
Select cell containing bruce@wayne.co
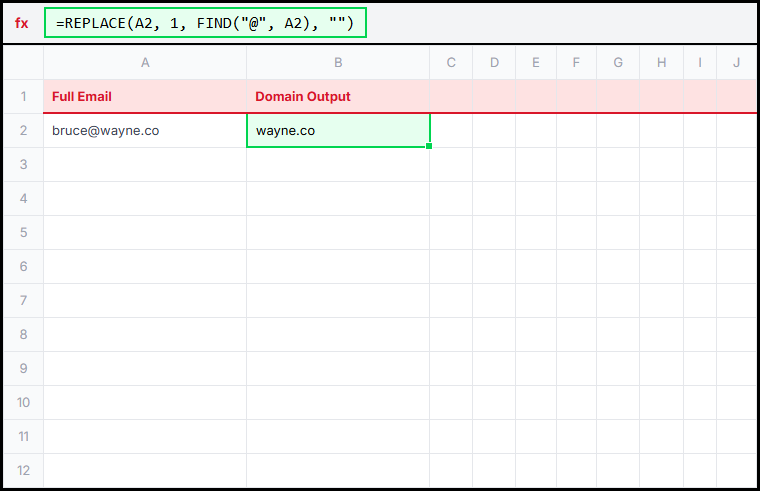[145, 130]
